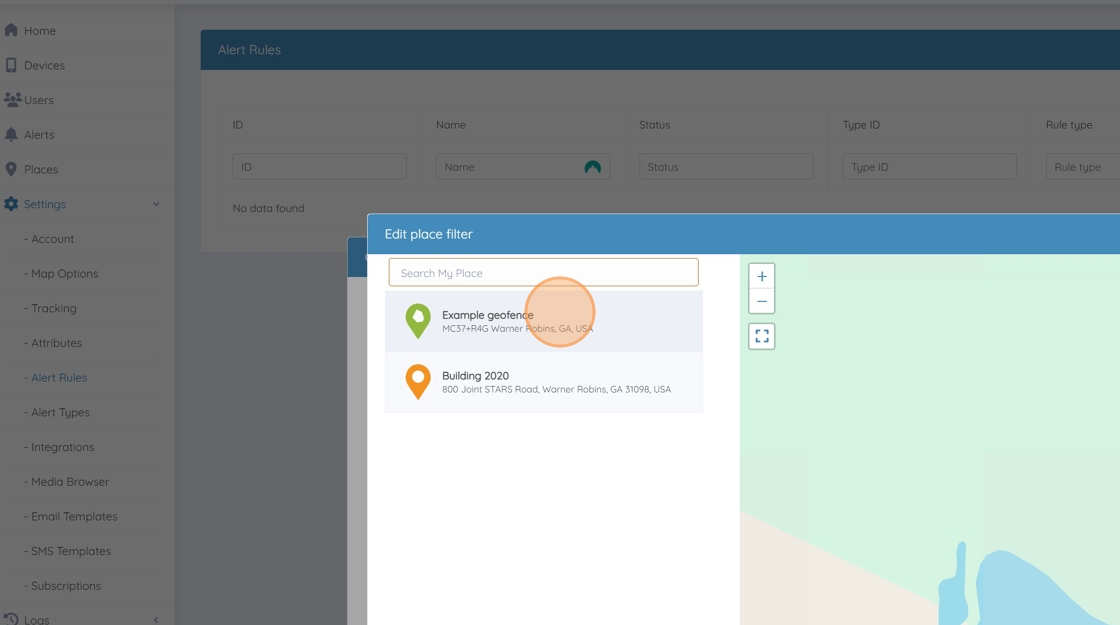Open the Logs section
1120x625 pixels.
(36, 620)
